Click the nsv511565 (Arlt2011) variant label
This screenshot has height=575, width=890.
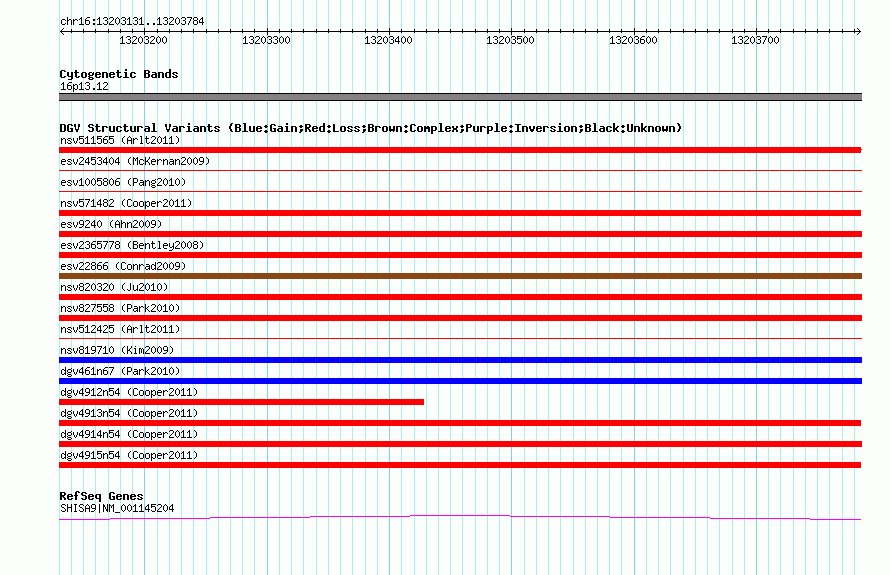click(x=120, y=140)
